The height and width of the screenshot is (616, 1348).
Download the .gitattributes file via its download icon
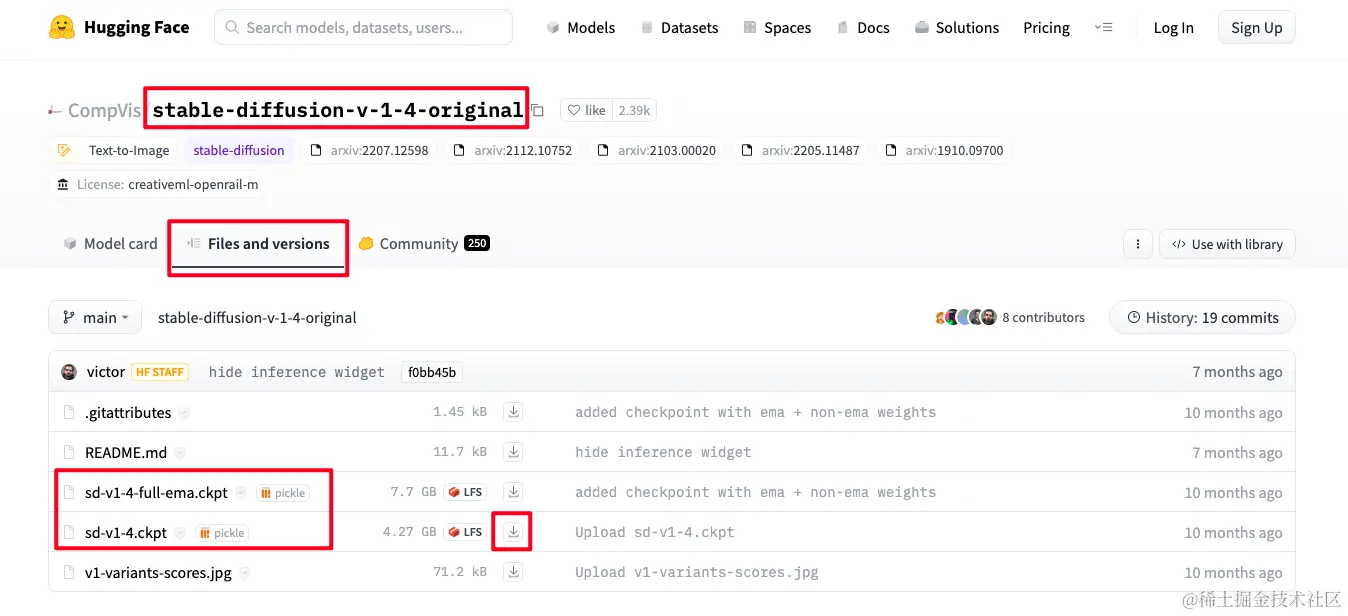point(513,412)
